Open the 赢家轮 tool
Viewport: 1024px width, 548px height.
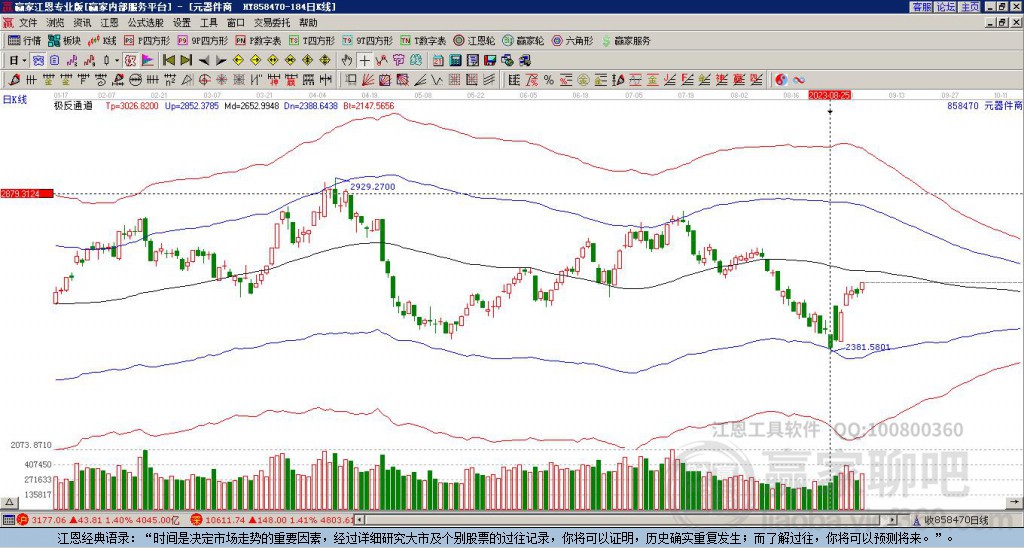click(524, 40)
